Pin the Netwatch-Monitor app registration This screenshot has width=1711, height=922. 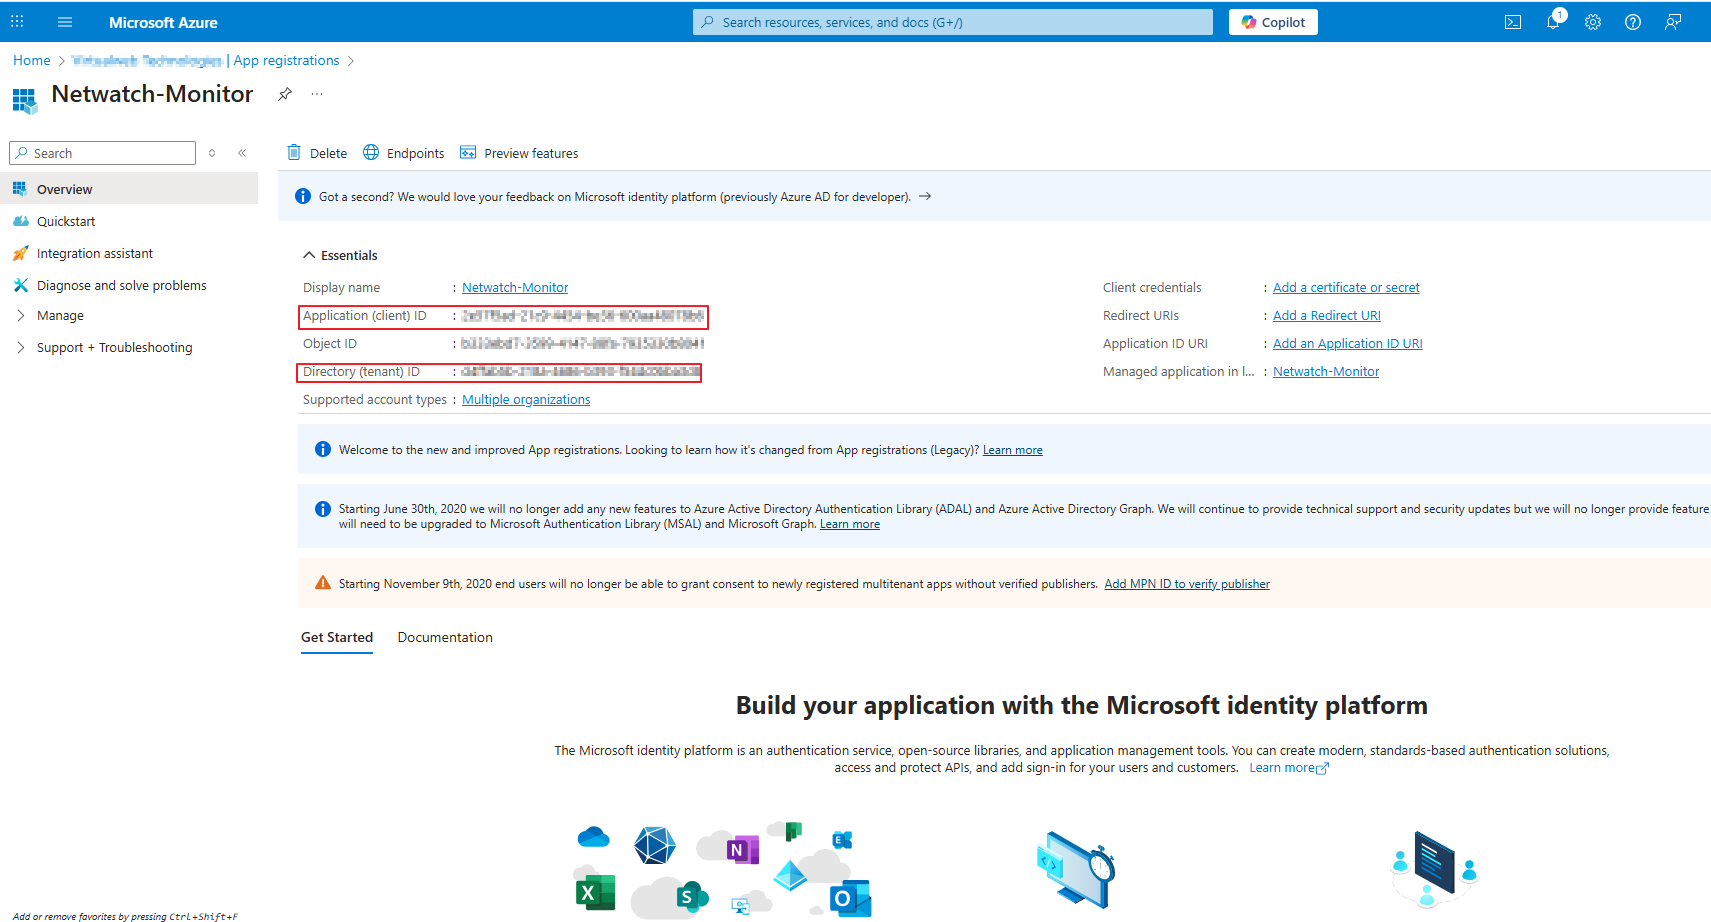click(x=285, y=94)
